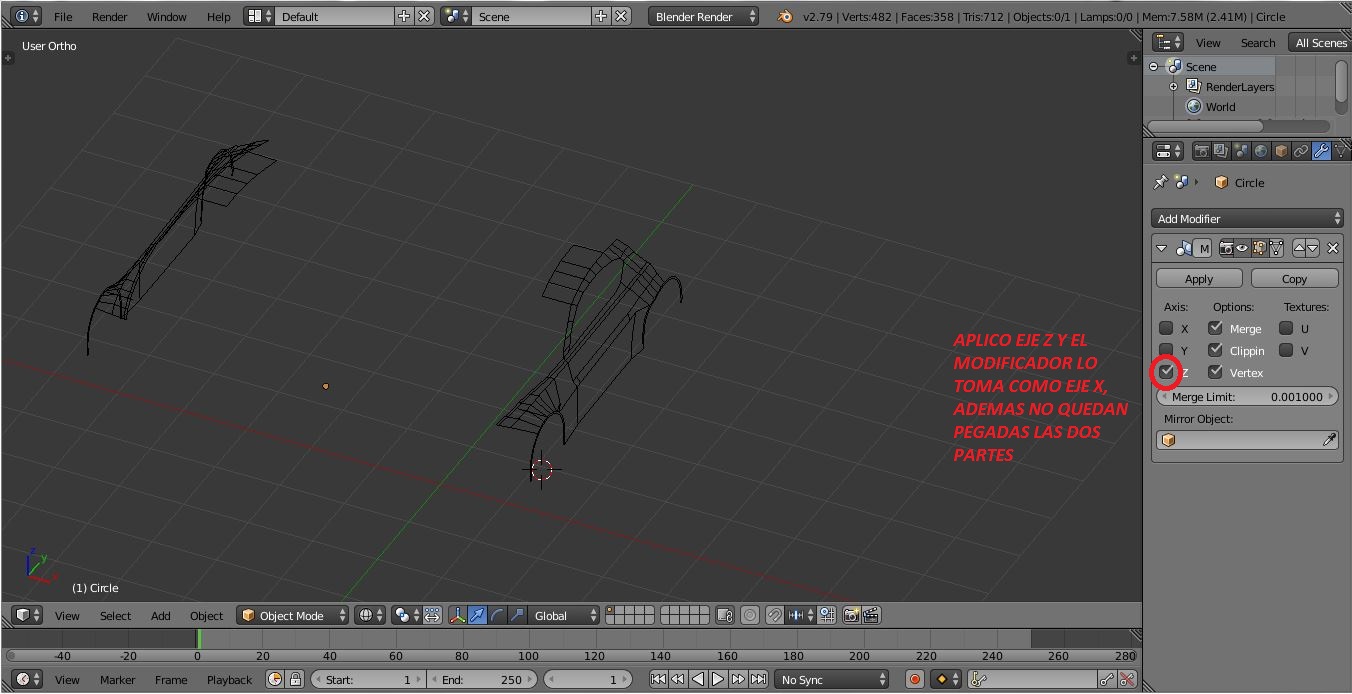Click the Merge Limit value slider
The height and width of the screenshot is (694, 1352).
[1247, 397]
